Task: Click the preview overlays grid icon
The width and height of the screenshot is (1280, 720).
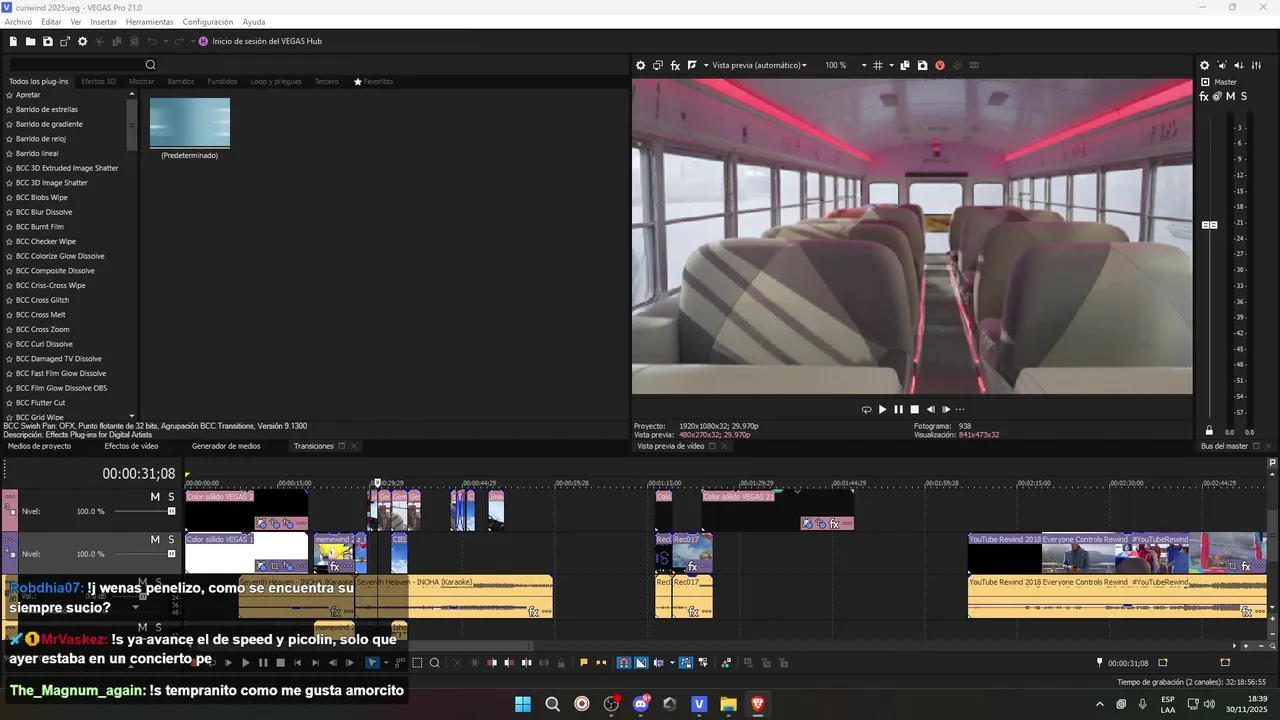Action: tap(877, 66)
